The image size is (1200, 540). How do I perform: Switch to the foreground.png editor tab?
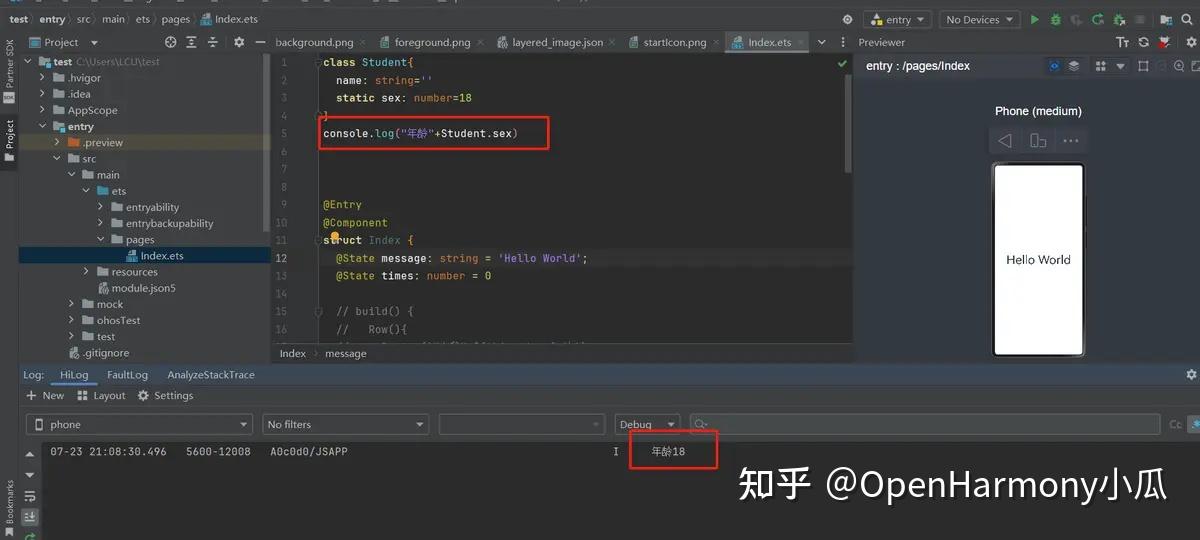coord(432,42)
